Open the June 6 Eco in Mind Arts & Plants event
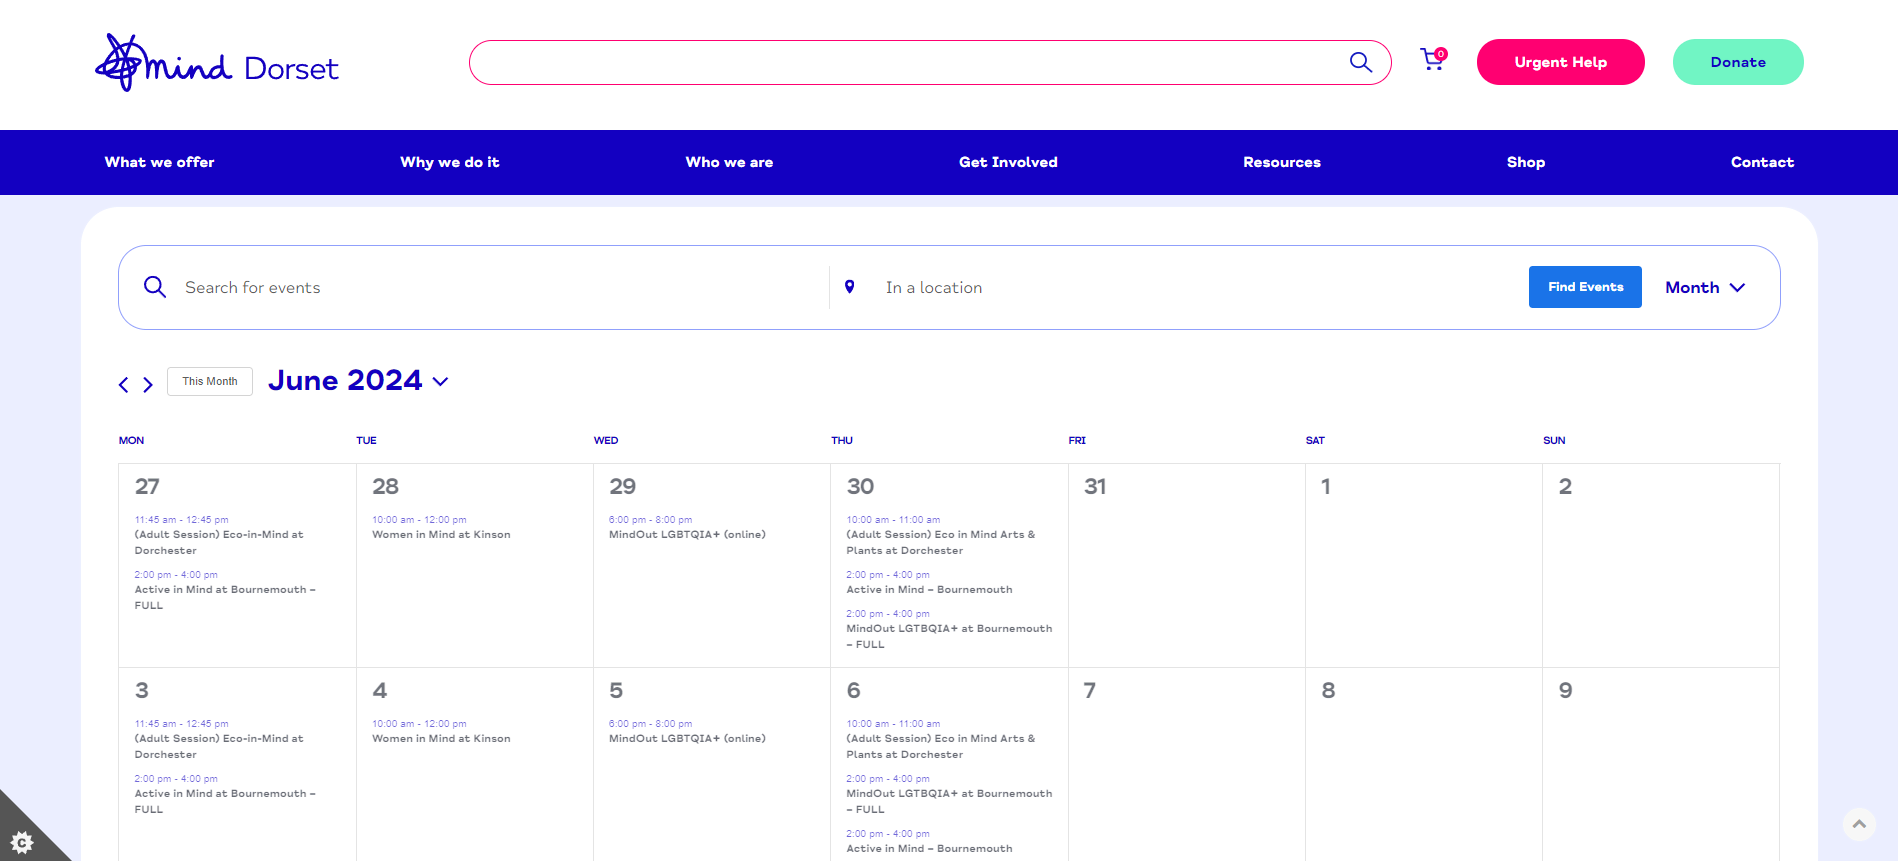The image size is (1898, 861). pyautogui.click(x=941, y=746)
